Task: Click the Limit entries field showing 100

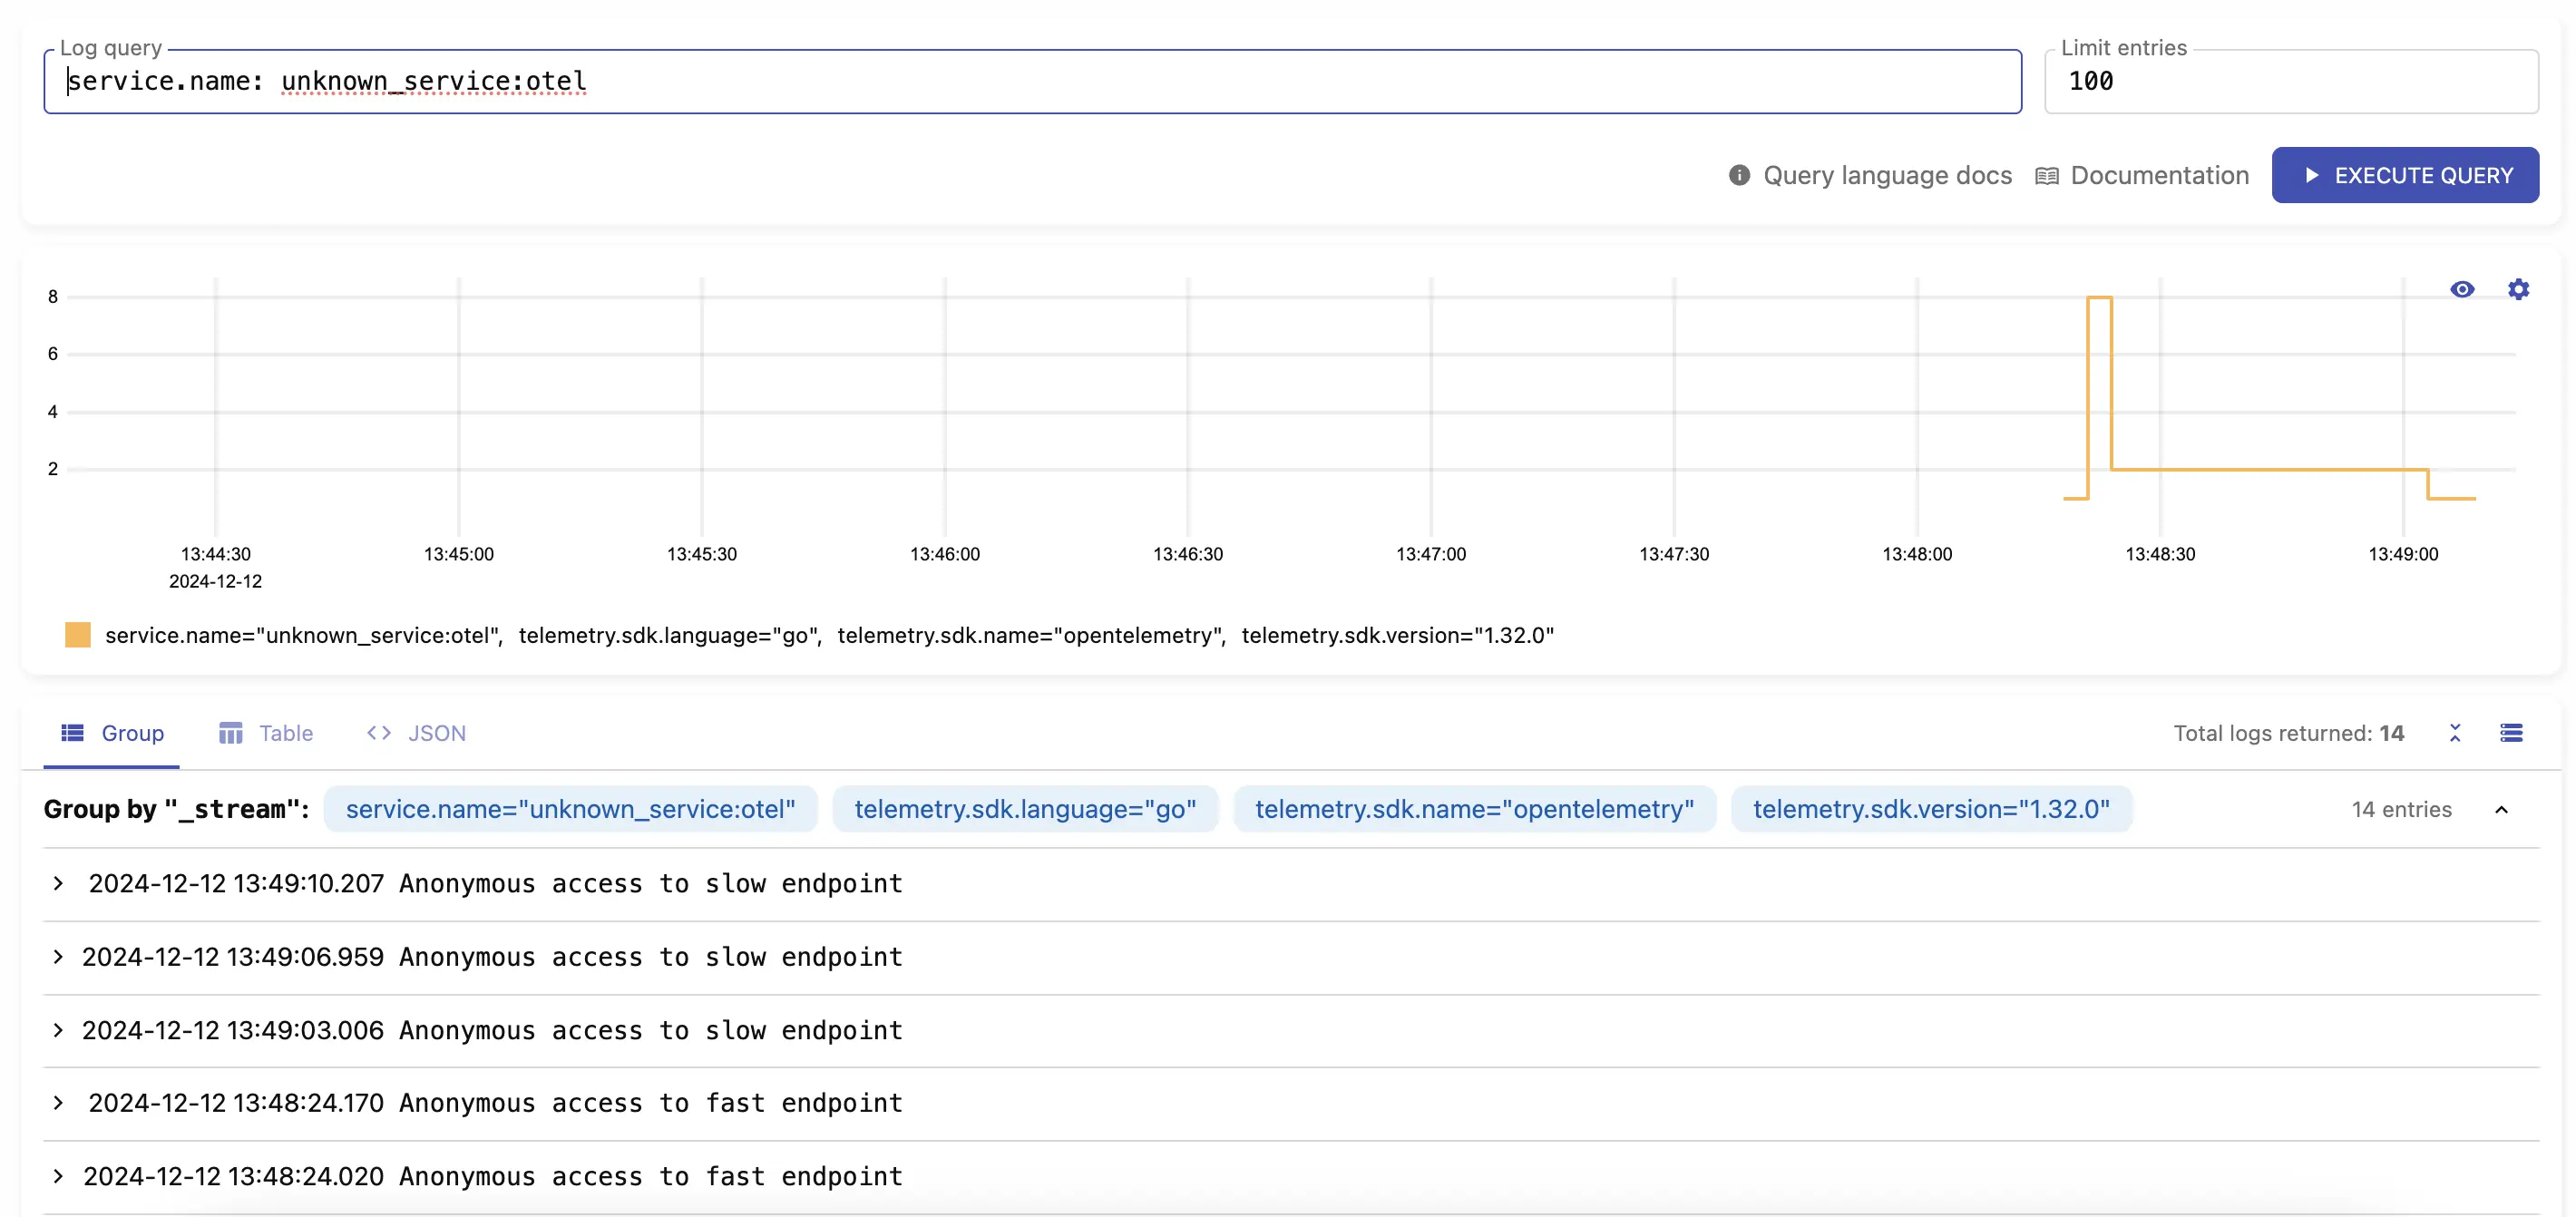Action: 2290,82
